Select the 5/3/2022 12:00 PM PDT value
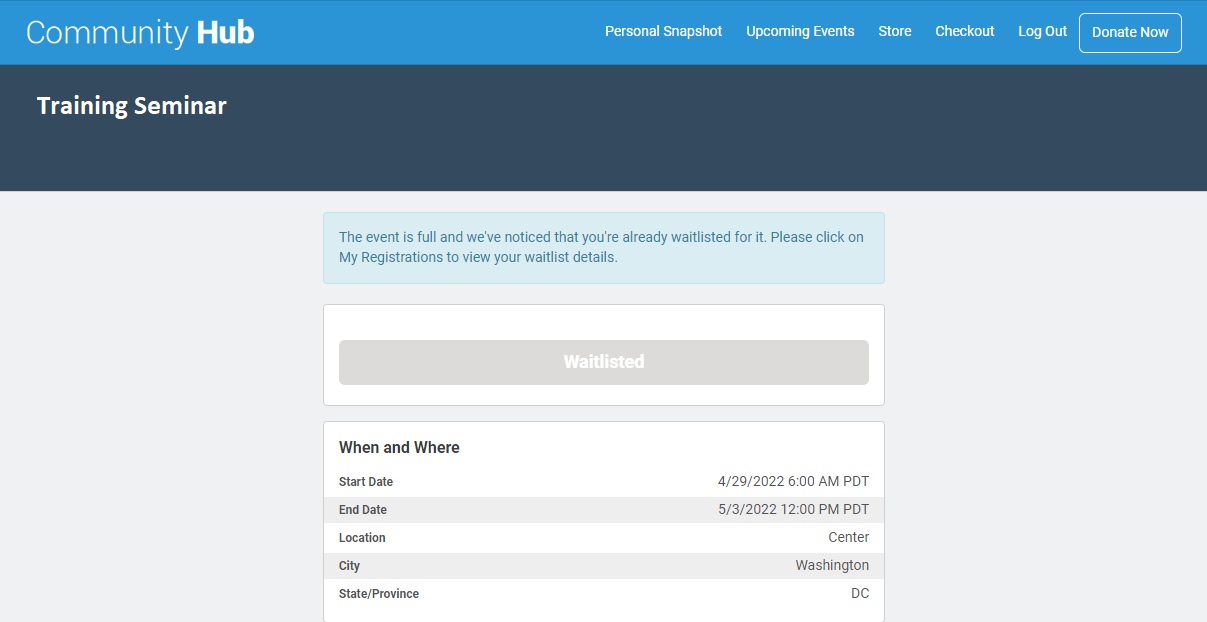 (793, 510)
